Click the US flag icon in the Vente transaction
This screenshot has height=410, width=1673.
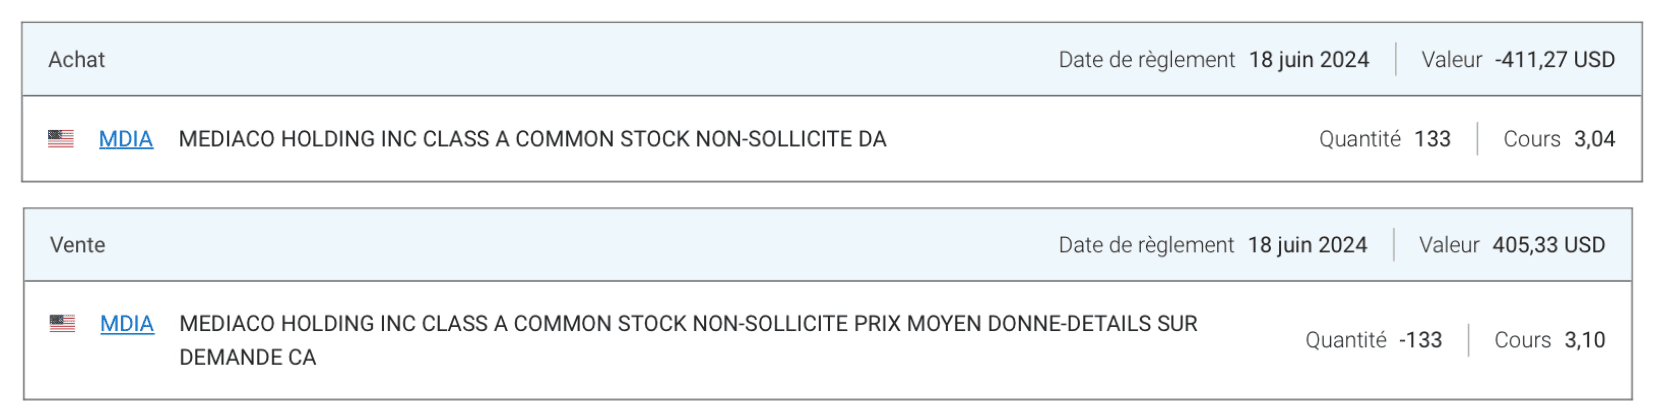click(62, 324)
